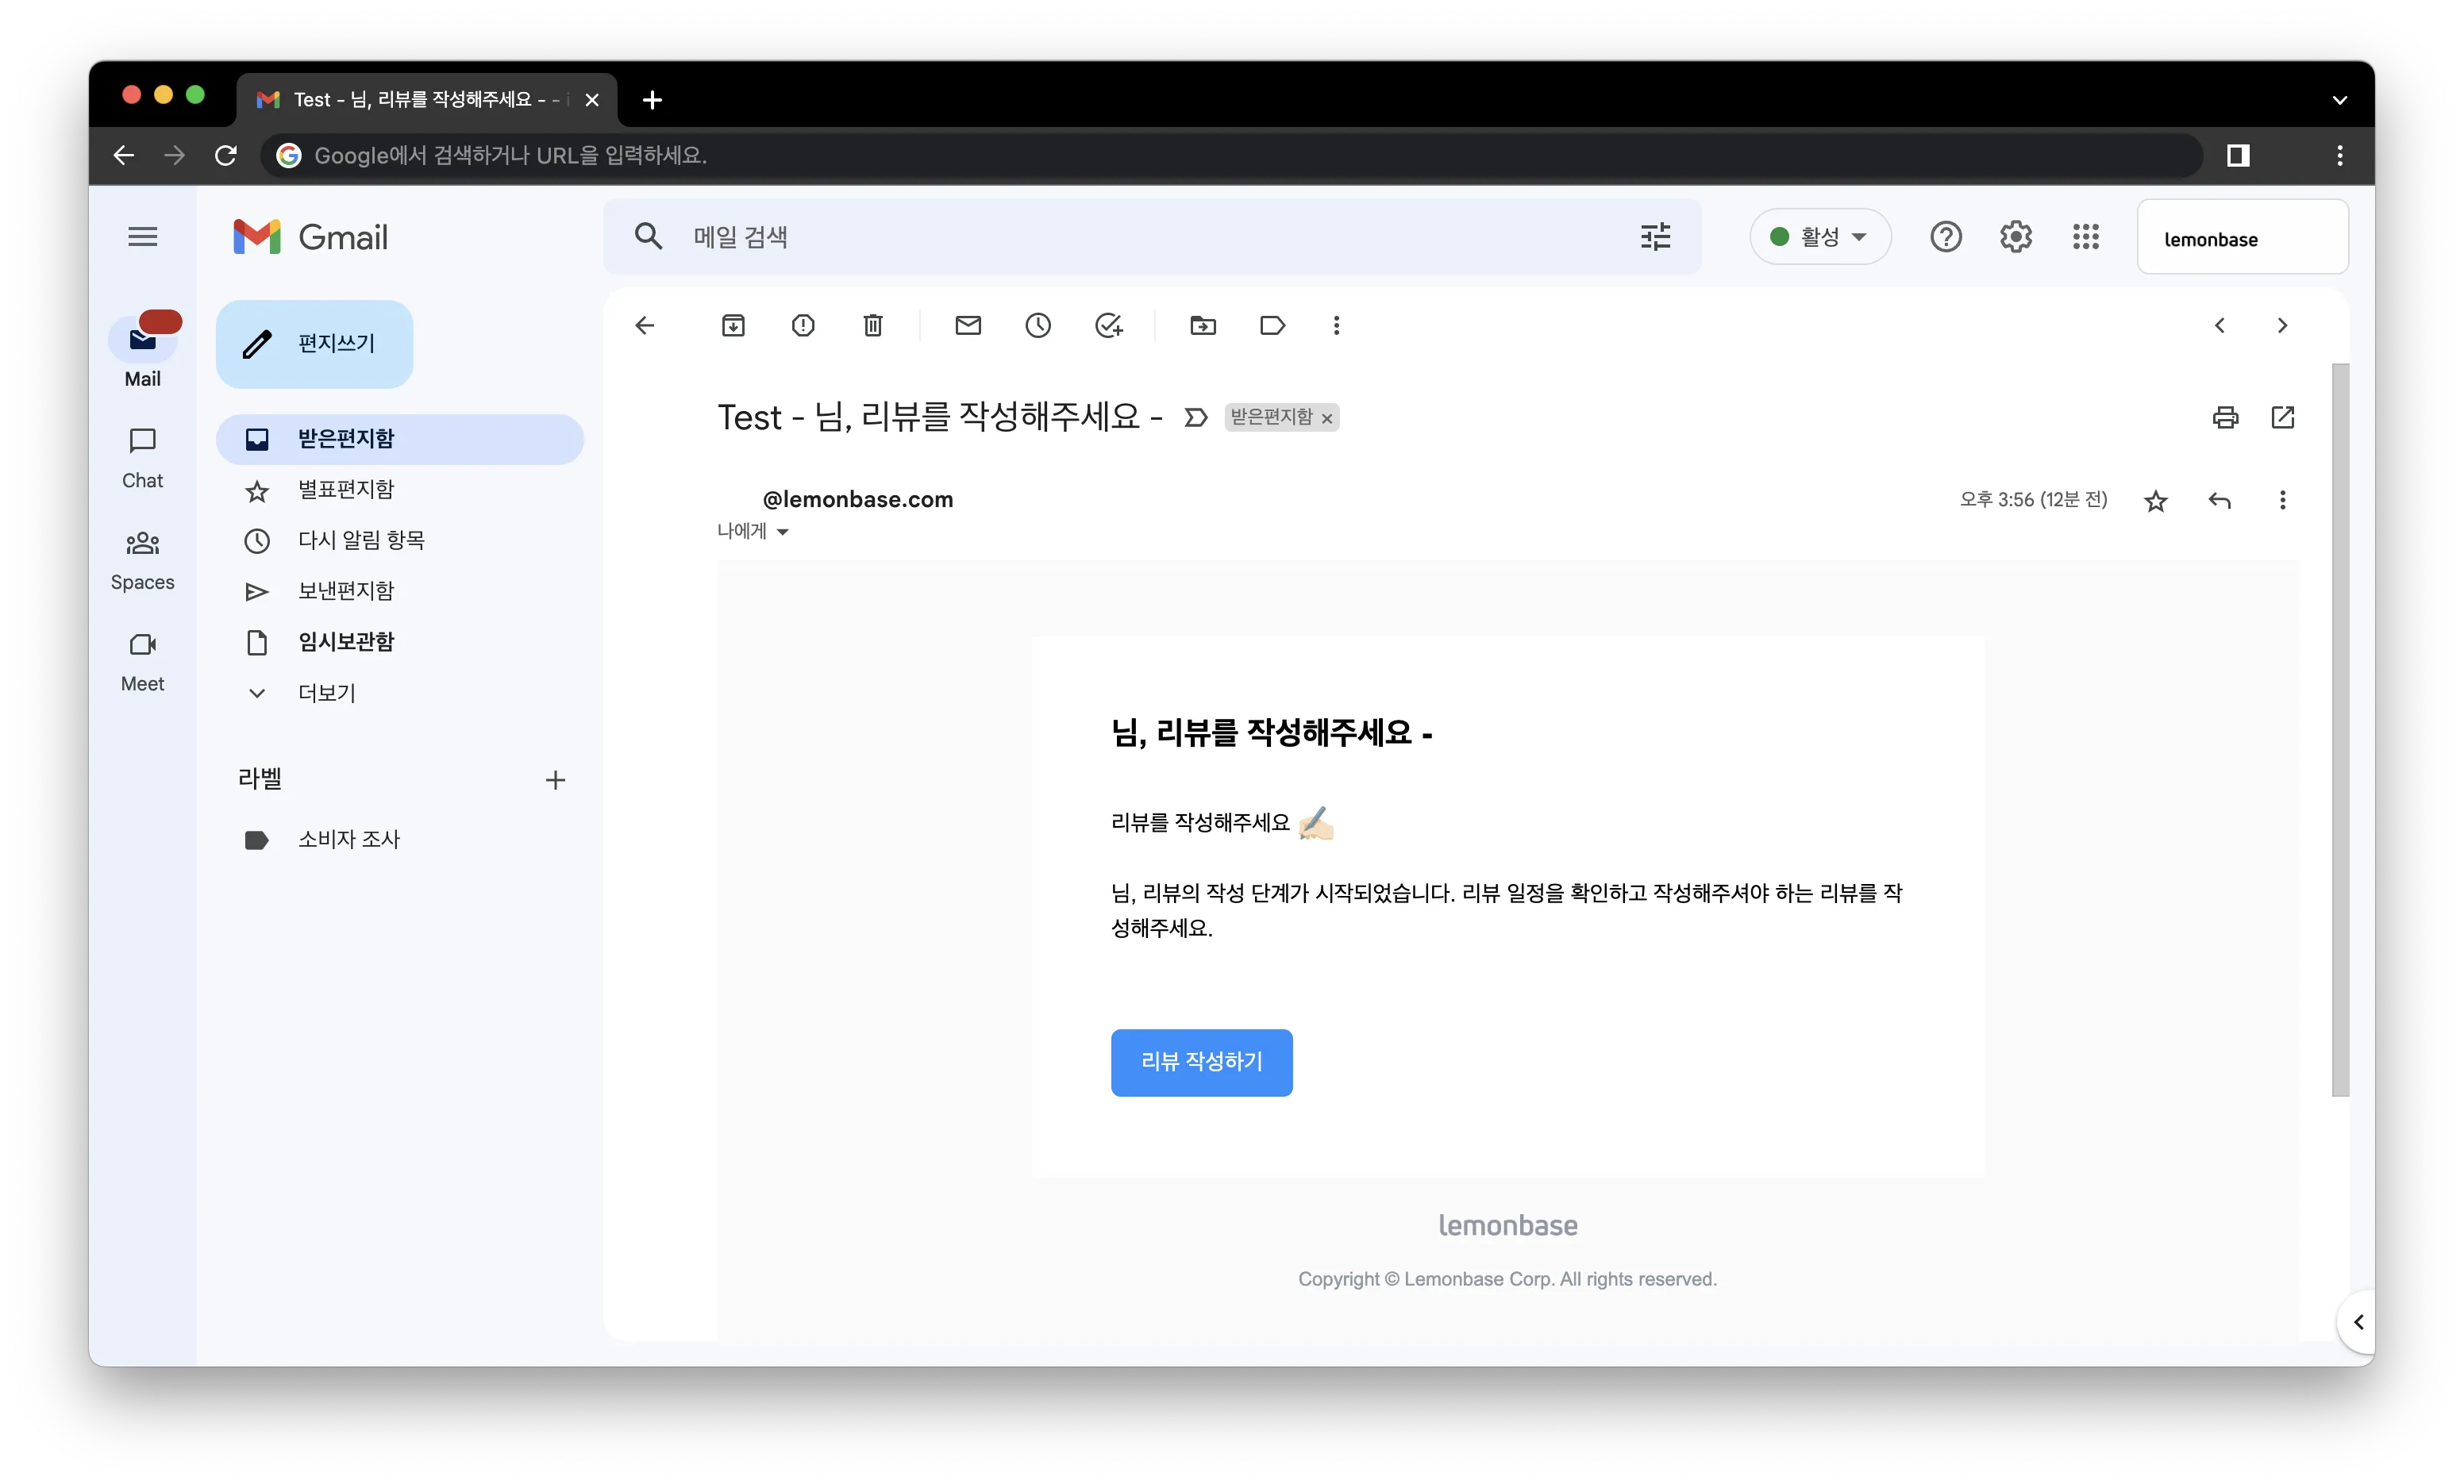
Task: Open message More options menu
Action: 2282,500
